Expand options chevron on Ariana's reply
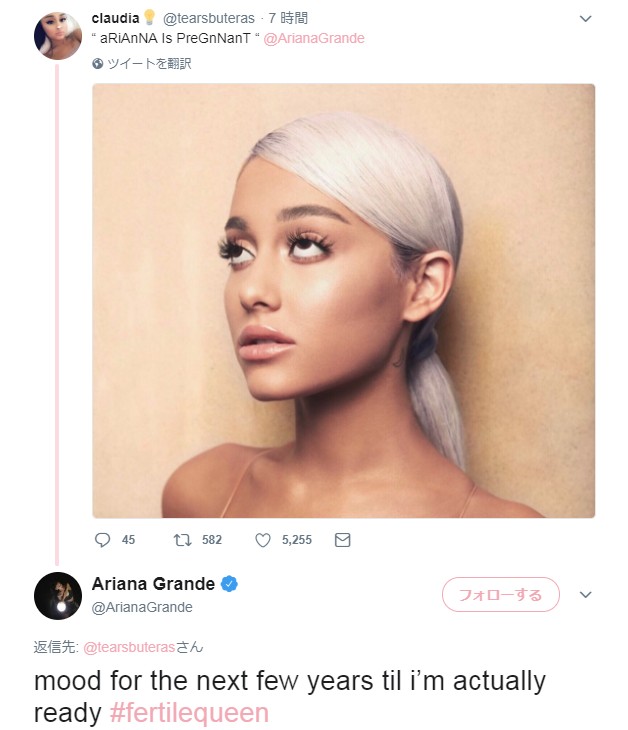The width and height of the screenshot is (628, 730). coord(586,595)
